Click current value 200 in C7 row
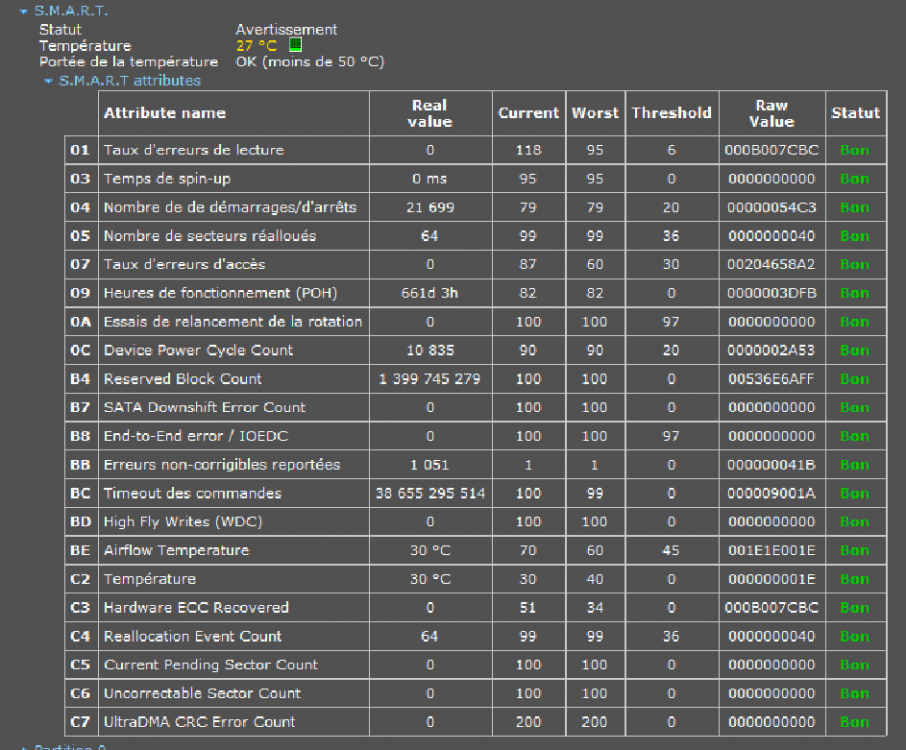906x750 pixels. tap(529, 722)
